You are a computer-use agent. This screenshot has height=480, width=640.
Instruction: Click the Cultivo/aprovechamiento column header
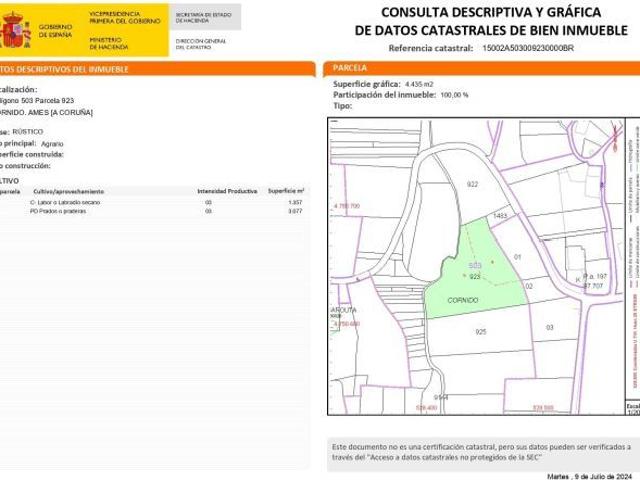(x=68, y=190)
